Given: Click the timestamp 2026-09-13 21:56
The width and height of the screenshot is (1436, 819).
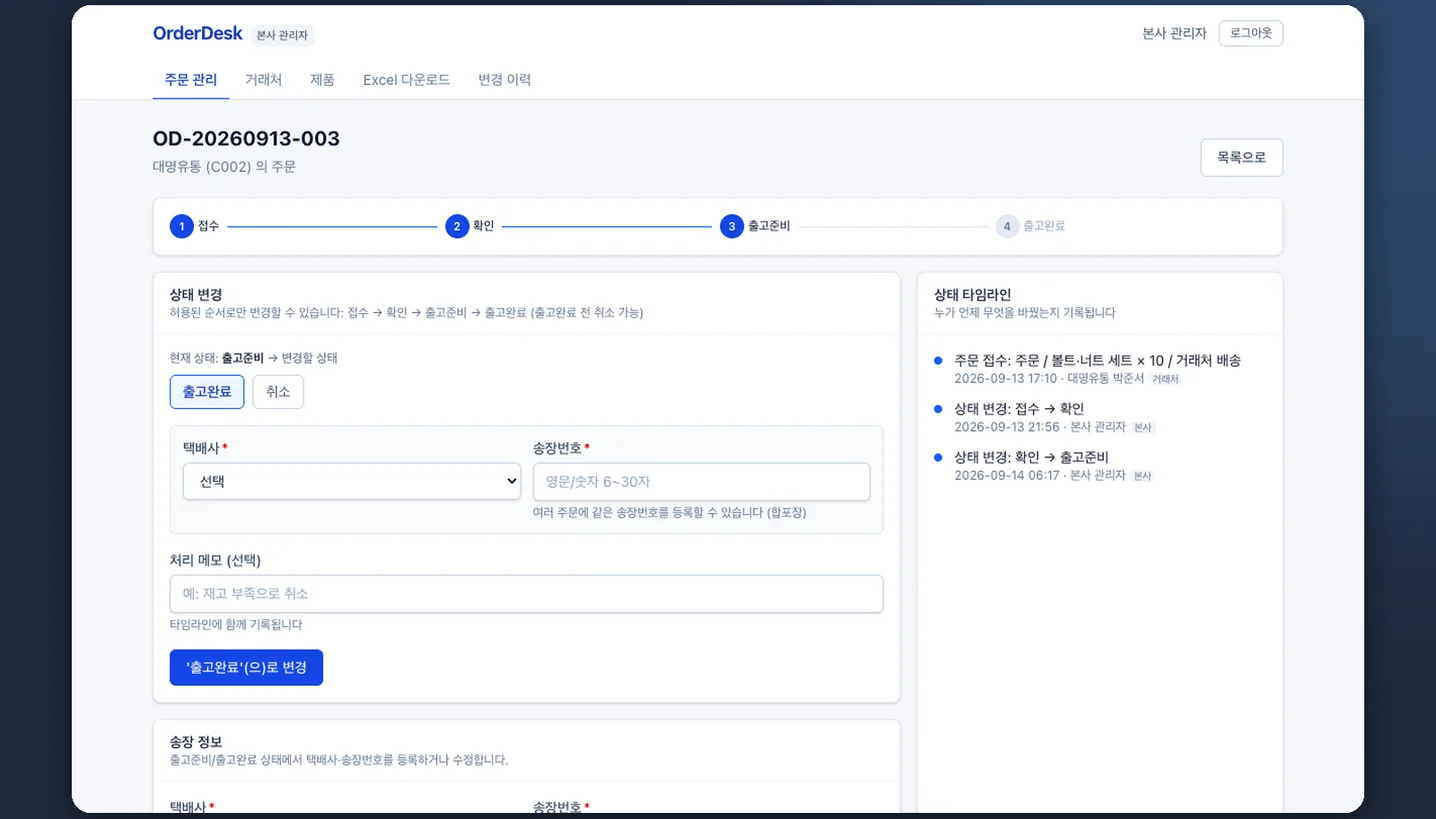Looking at the screenshot, I should click(1006, 427).
